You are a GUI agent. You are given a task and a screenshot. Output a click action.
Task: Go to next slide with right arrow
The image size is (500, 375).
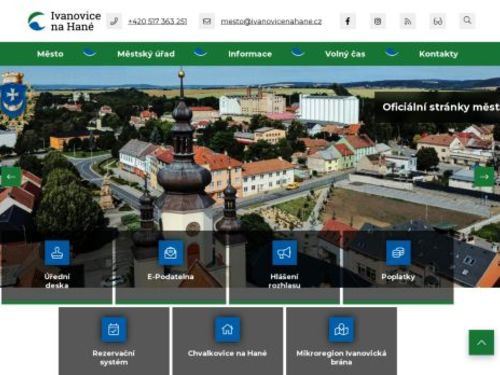point(484,177)
